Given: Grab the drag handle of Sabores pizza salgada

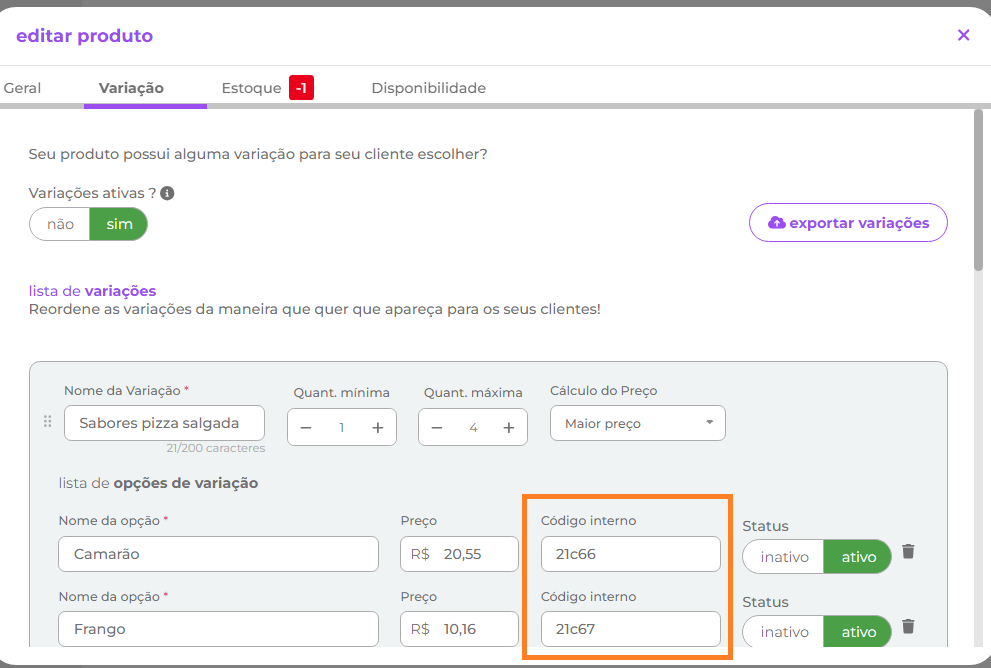Looking at the screenshot, I should 47,422.
